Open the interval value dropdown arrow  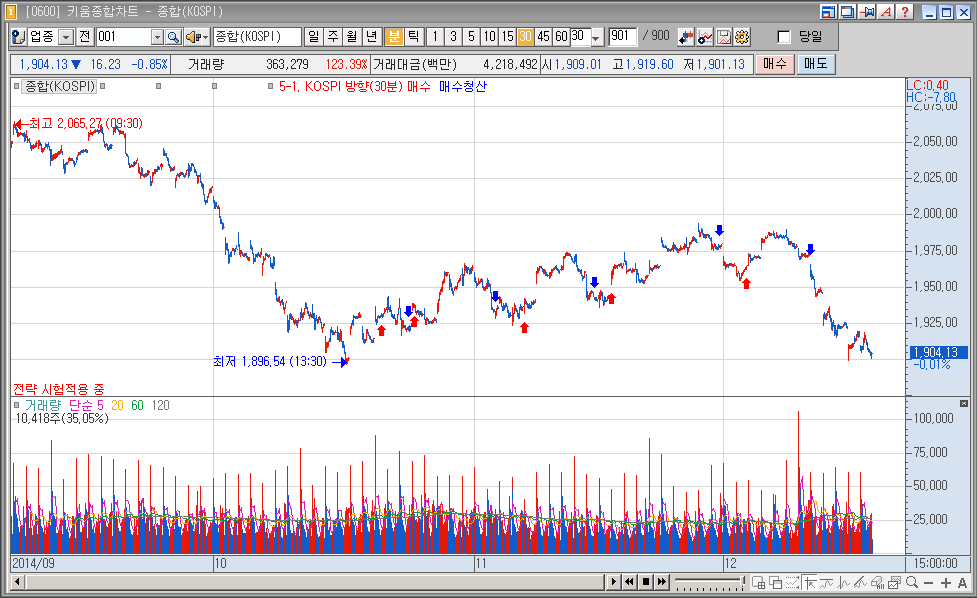tap(596, 38)
